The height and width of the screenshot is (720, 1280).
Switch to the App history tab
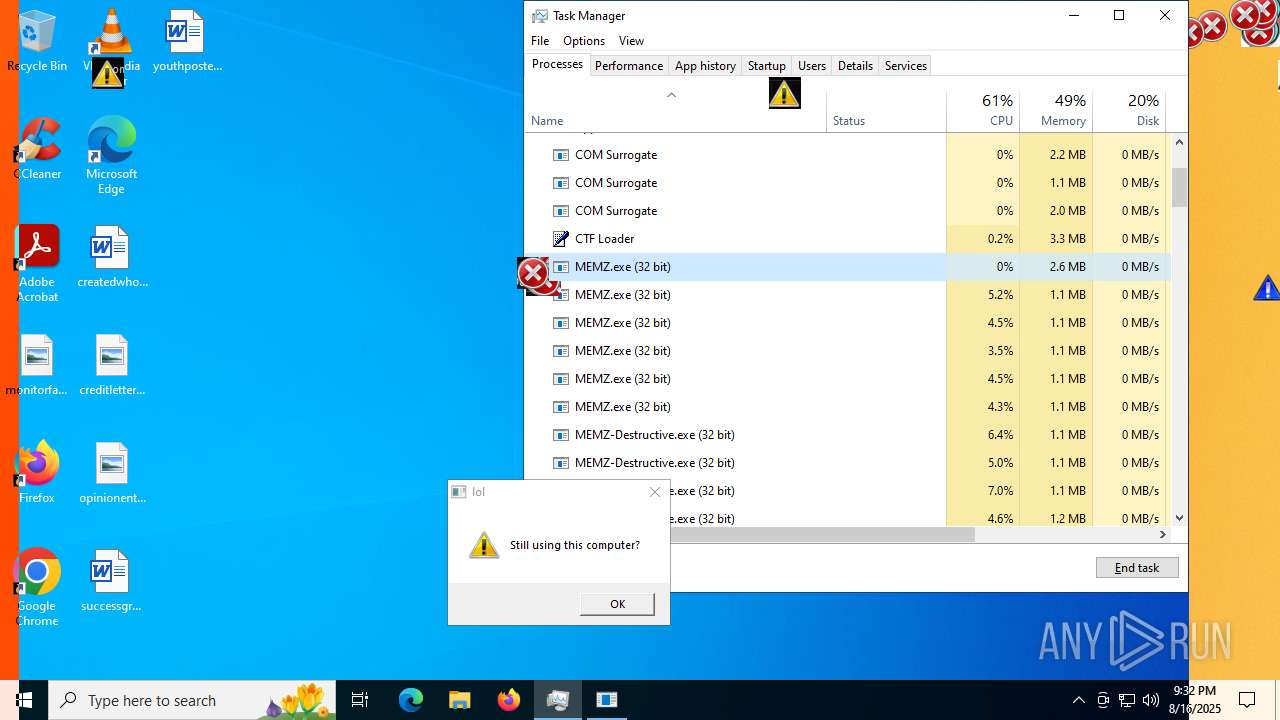click(x=705, y=66)
